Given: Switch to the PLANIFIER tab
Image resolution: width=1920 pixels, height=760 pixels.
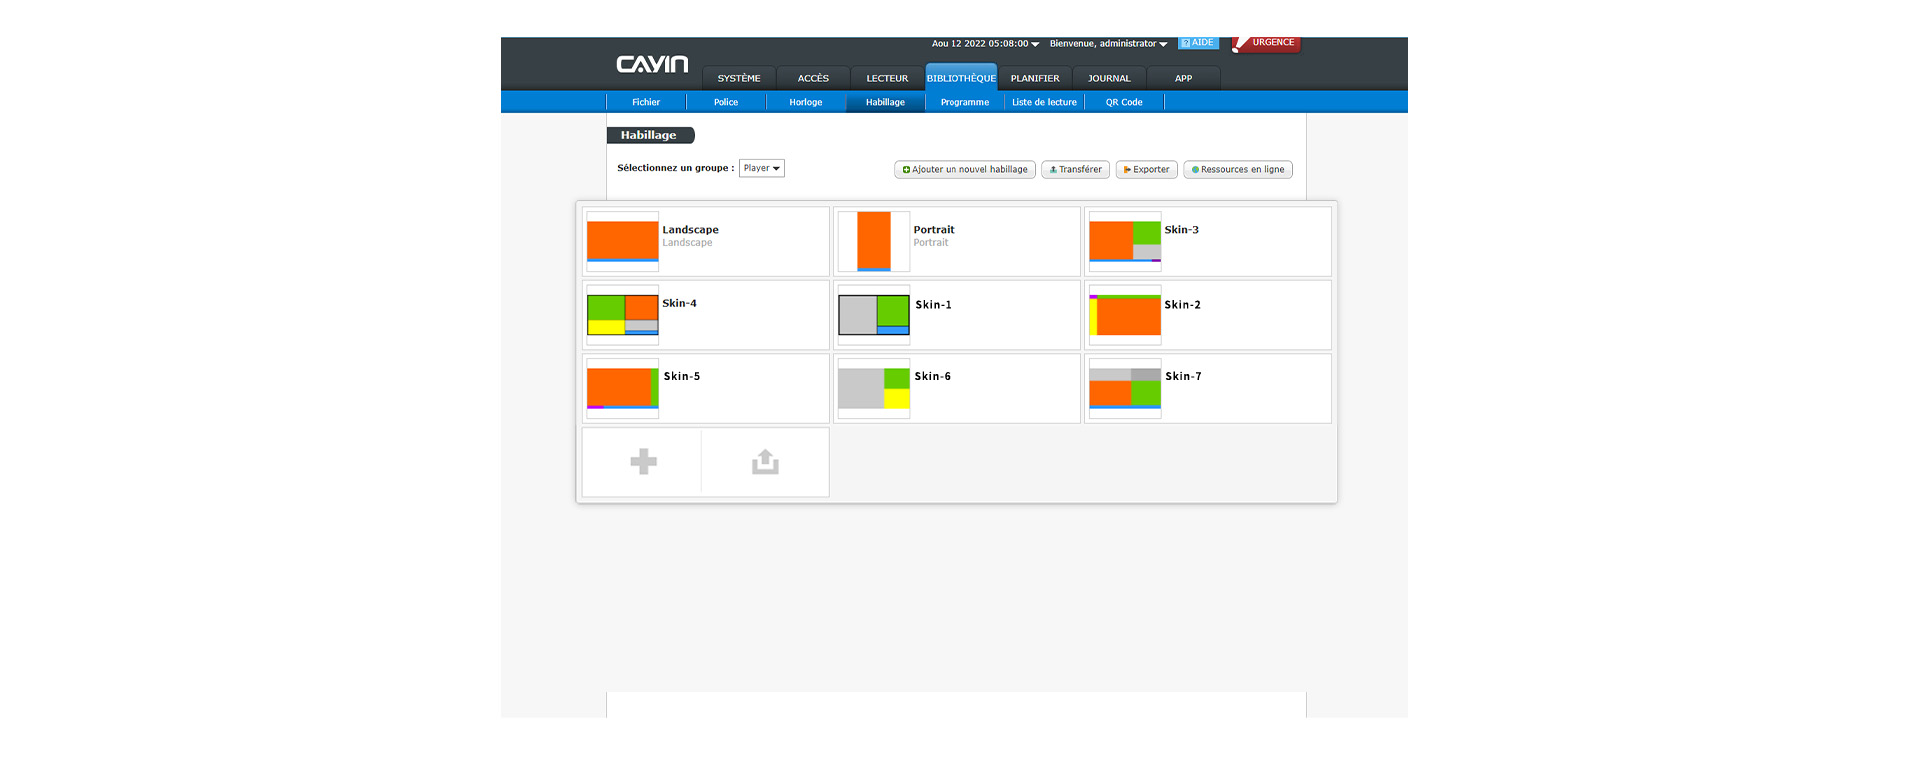Looking at the screenshot, I should [x=1035, y=78].
